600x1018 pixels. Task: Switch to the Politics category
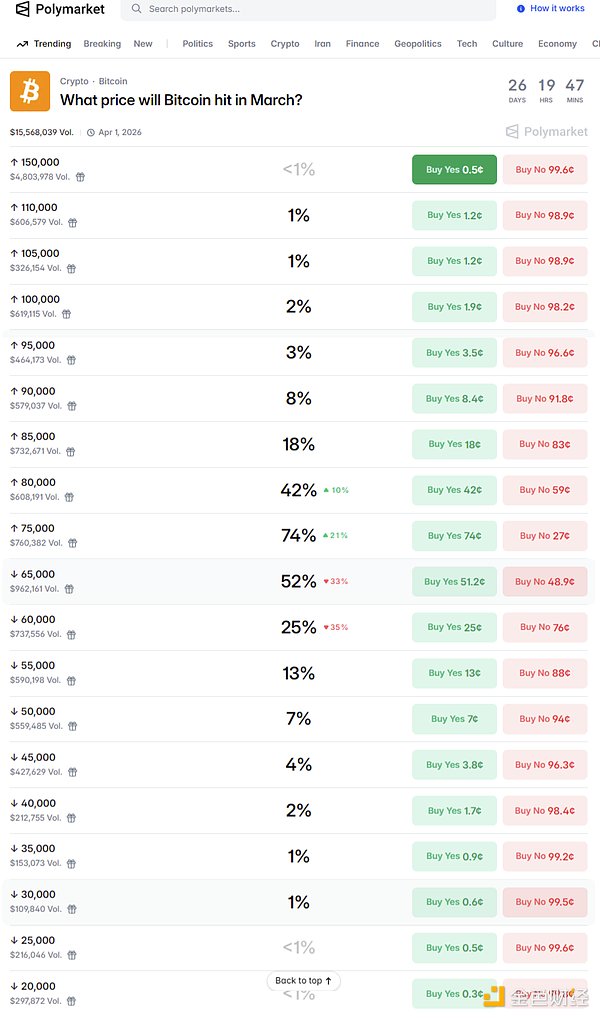(197, 44)
